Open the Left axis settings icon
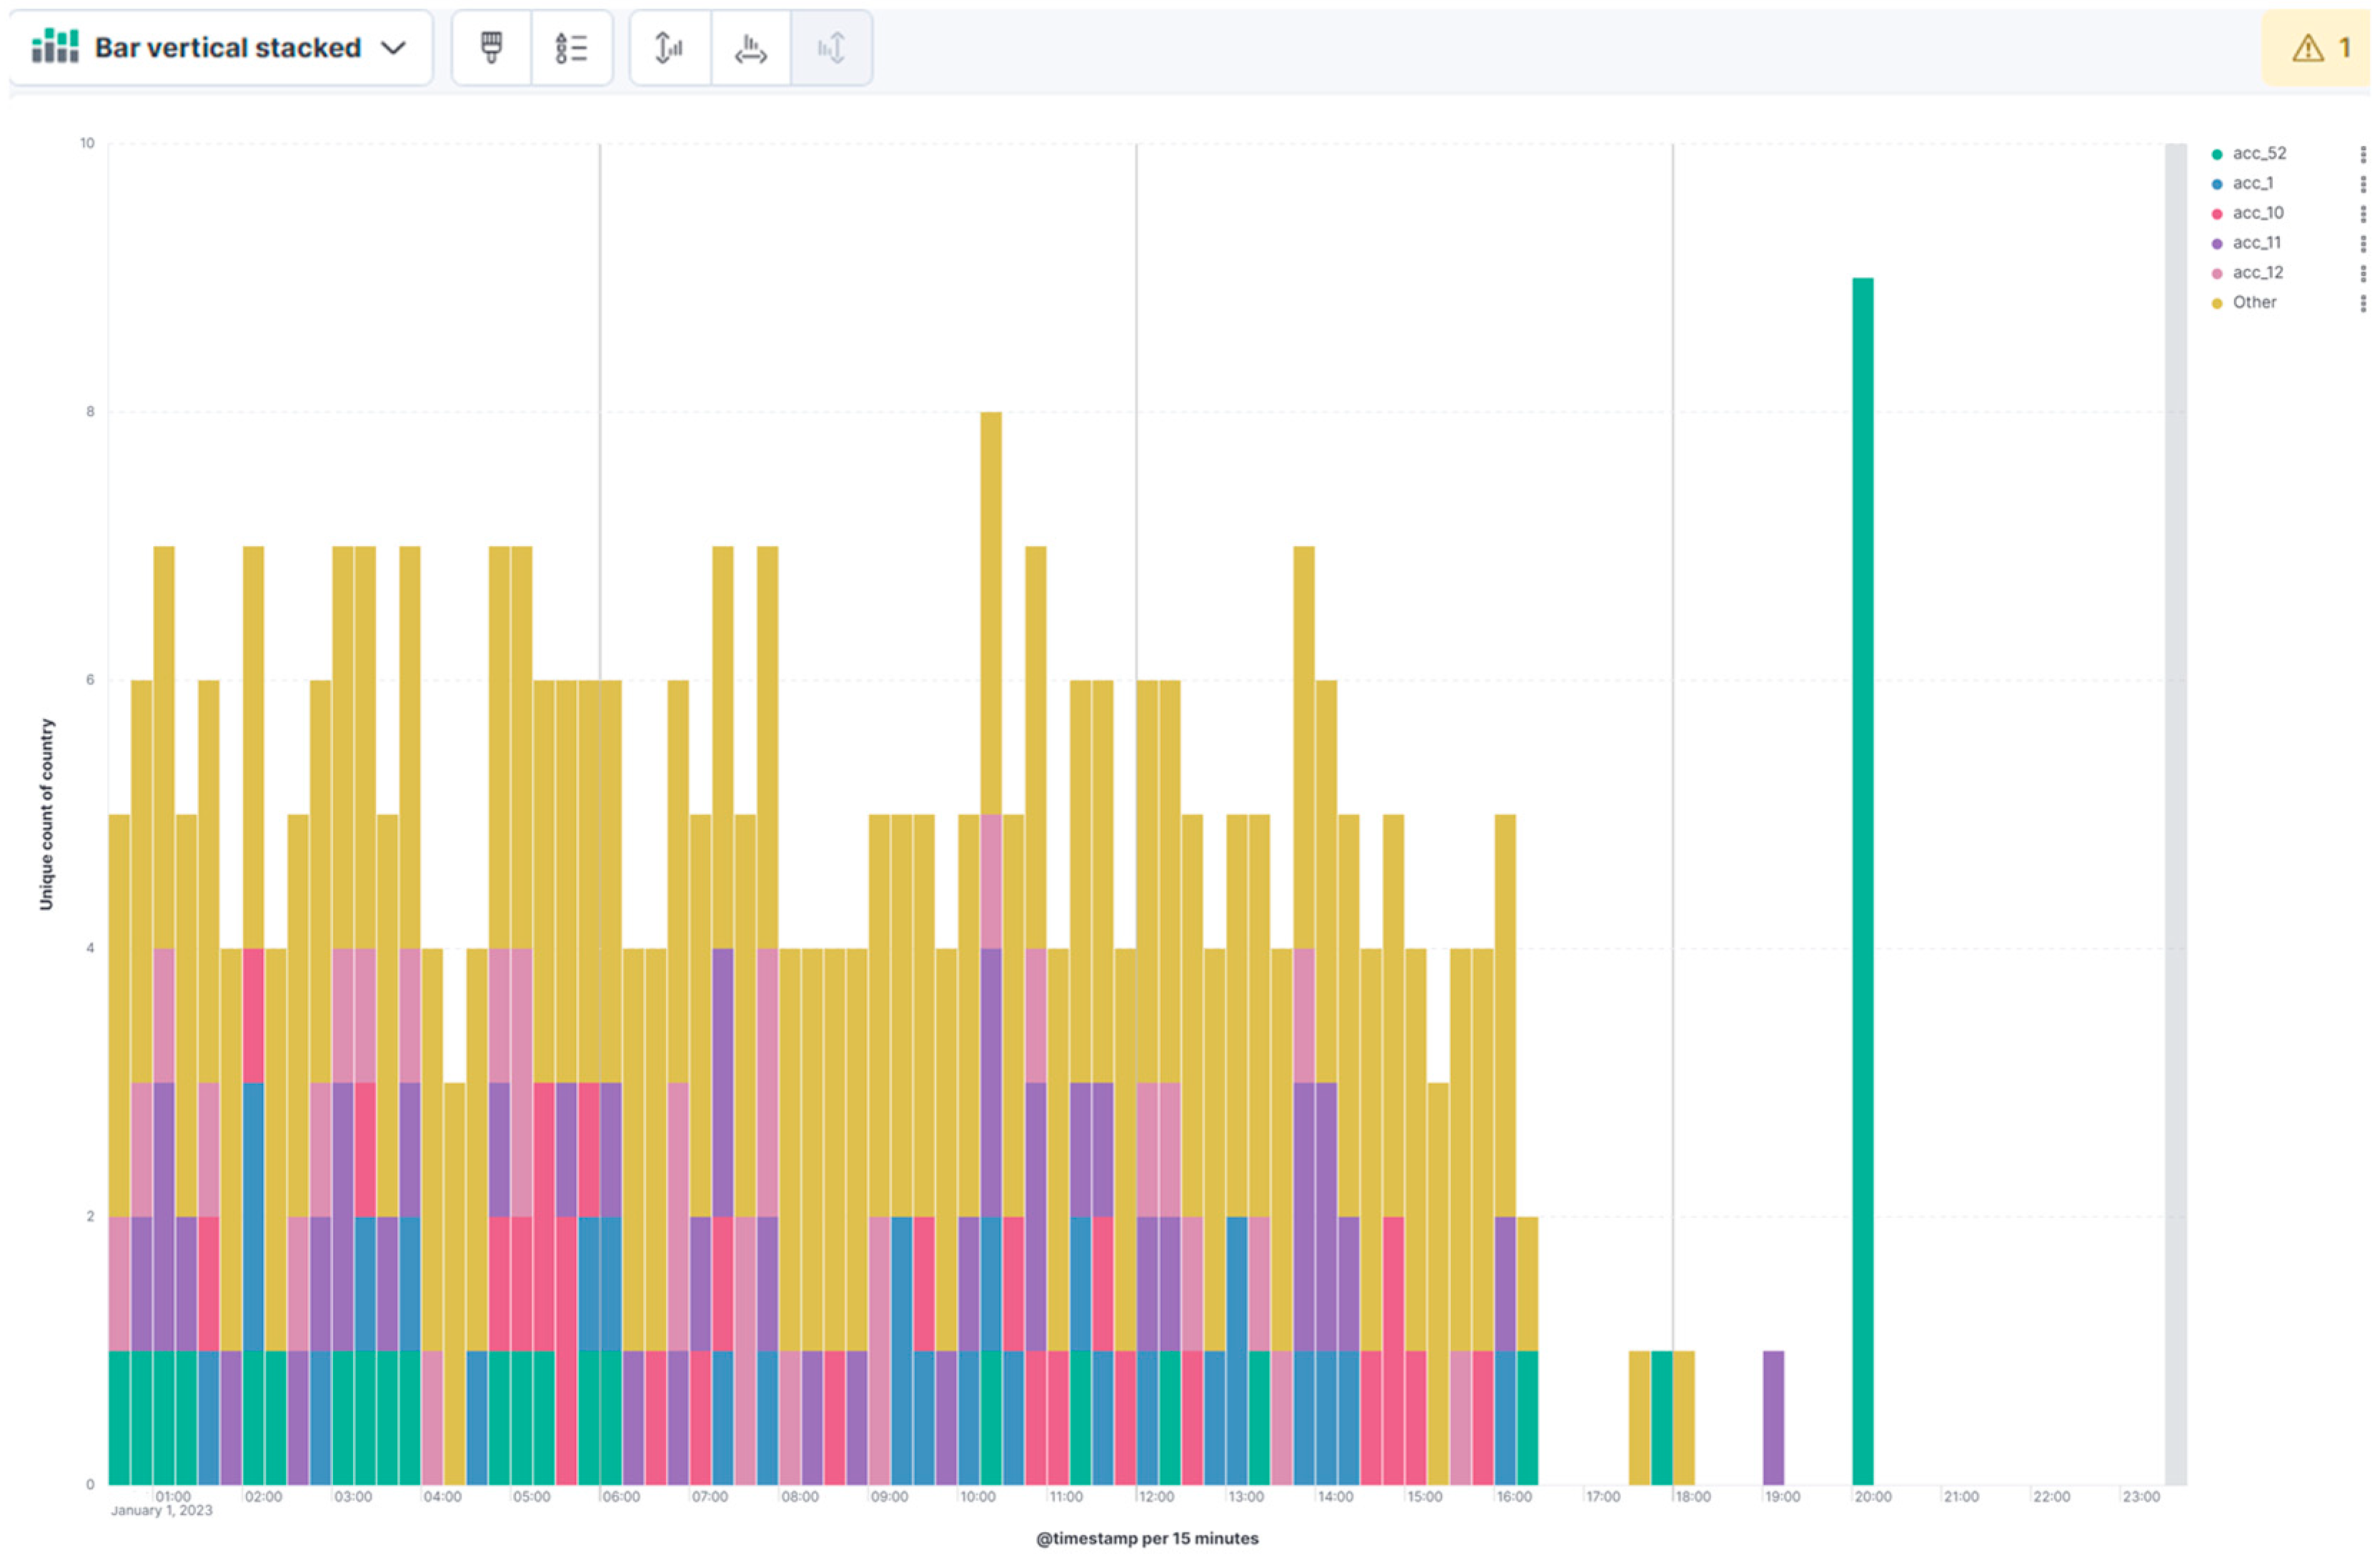 coord(670,48)
